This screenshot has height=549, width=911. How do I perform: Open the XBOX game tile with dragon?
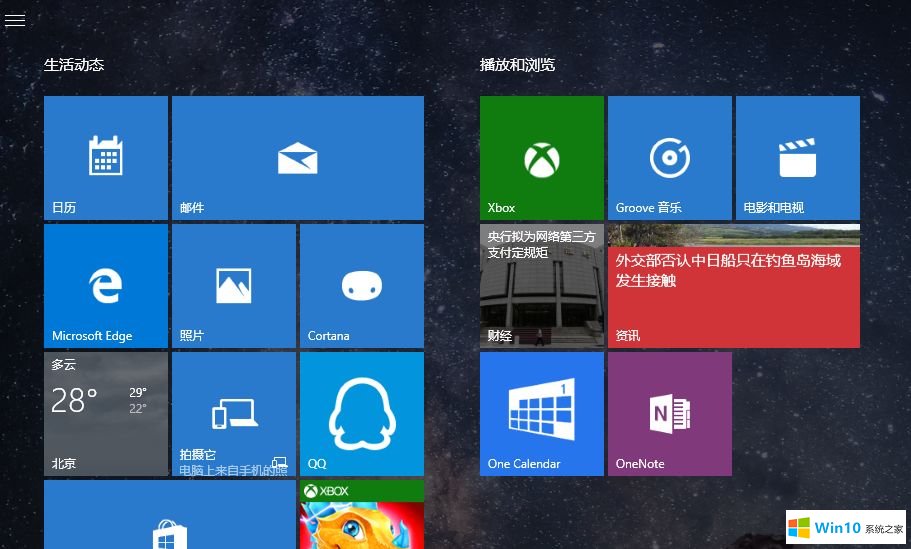click(x=362, y=515)
